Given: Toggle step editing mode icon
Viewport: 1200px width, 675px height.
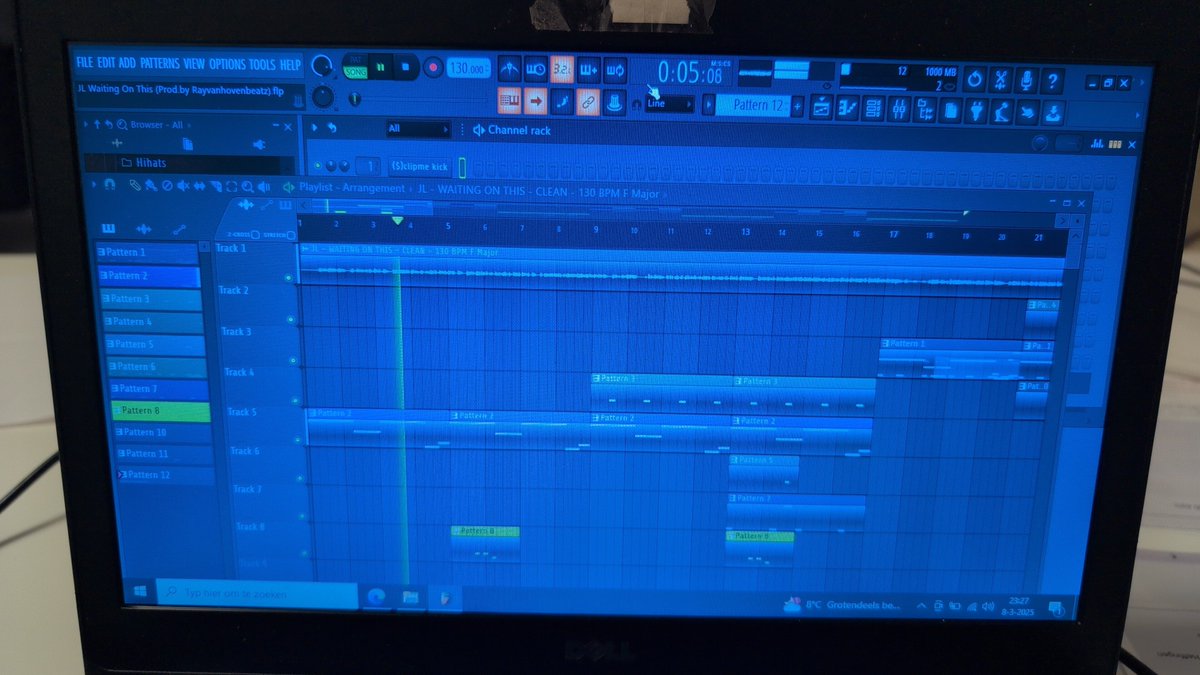Looking at the screenshot, I should [x=562, y=102].
